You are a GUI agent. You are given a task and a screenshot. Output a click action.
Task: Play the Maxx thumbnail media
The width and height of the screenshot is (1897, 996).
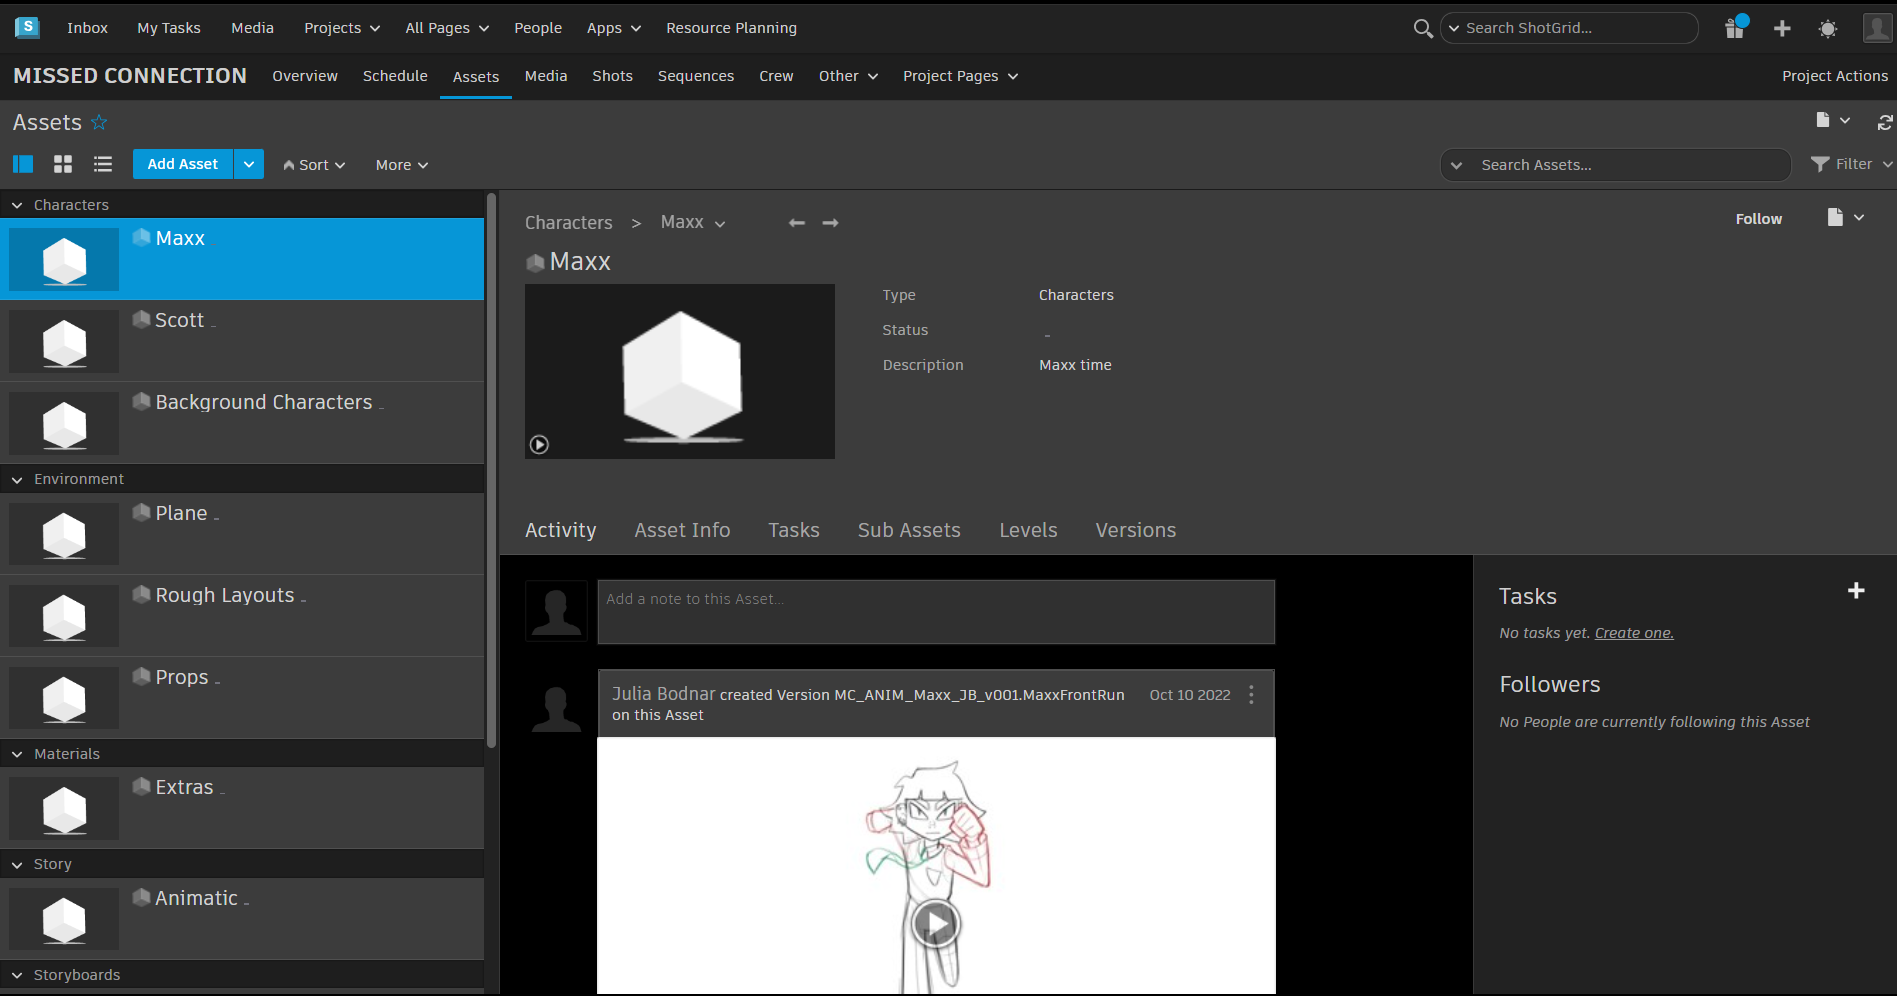click(539, 444)
